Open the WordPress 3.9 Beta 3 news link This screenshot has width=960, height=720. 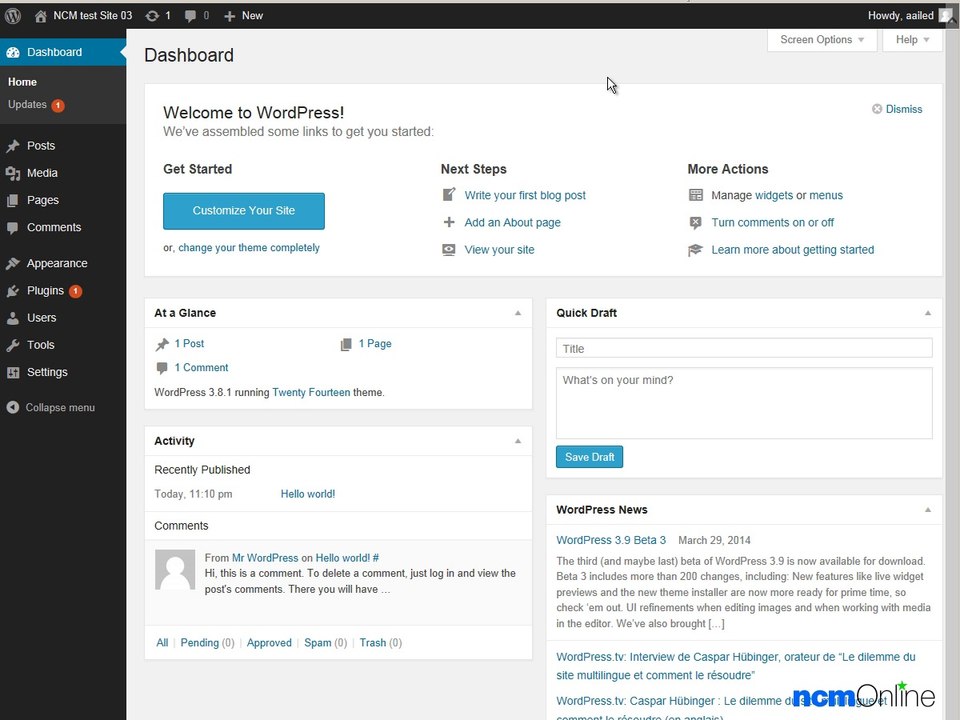(x=610, y=540)
